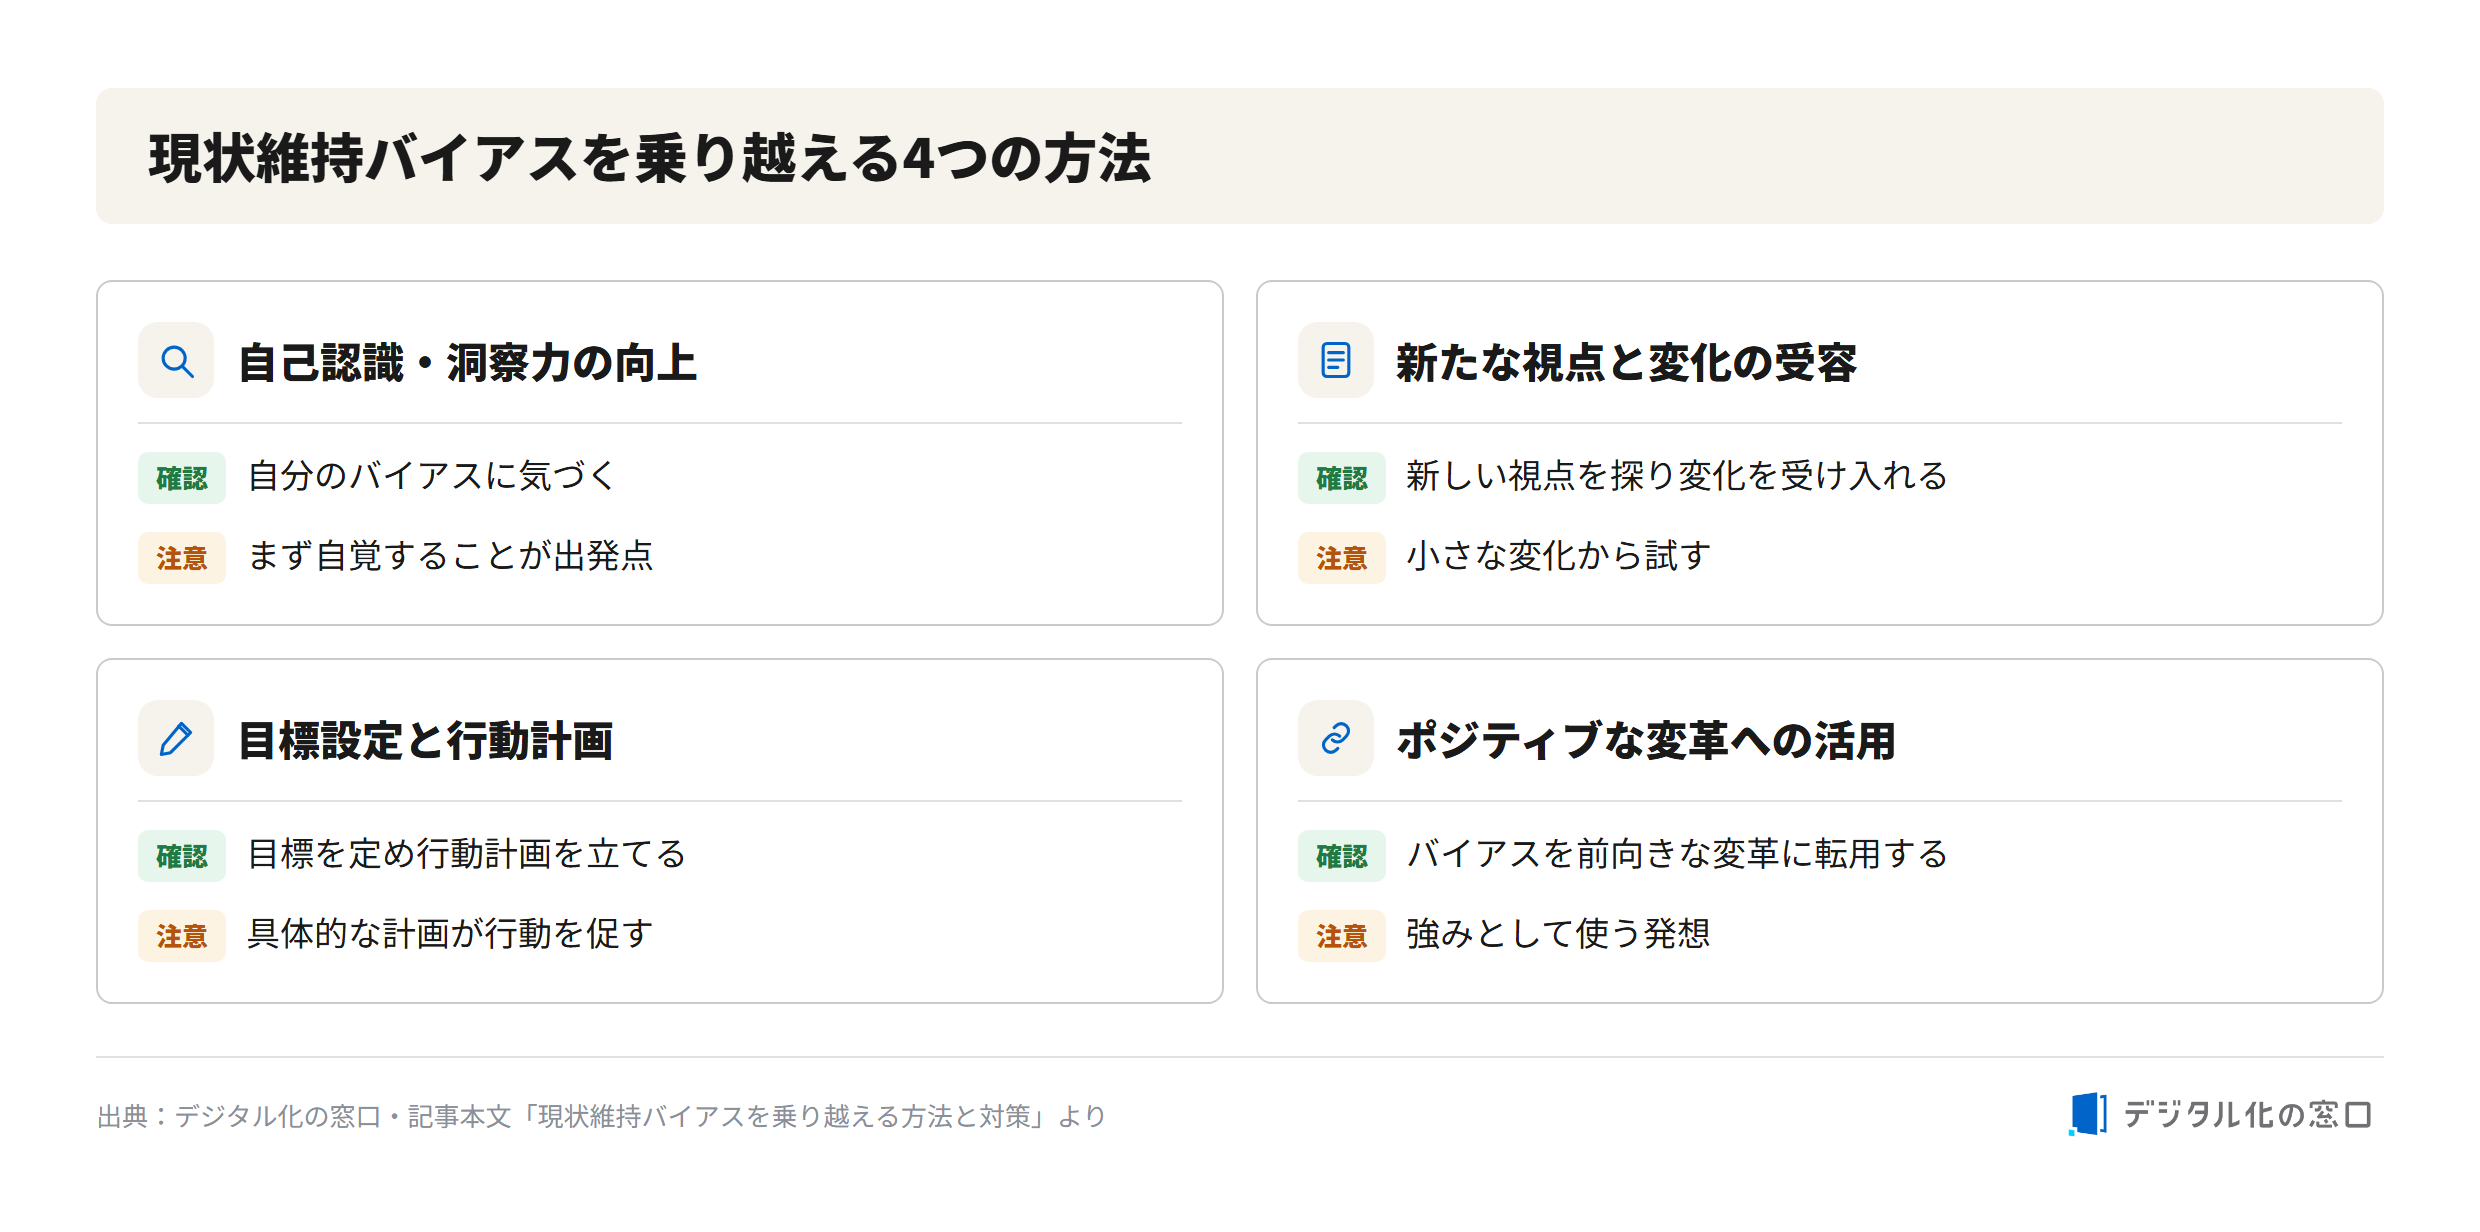Click the pencil icon beside 目標設定と行動計画
2480x1232 pixels.
click(x=176, y=739)
